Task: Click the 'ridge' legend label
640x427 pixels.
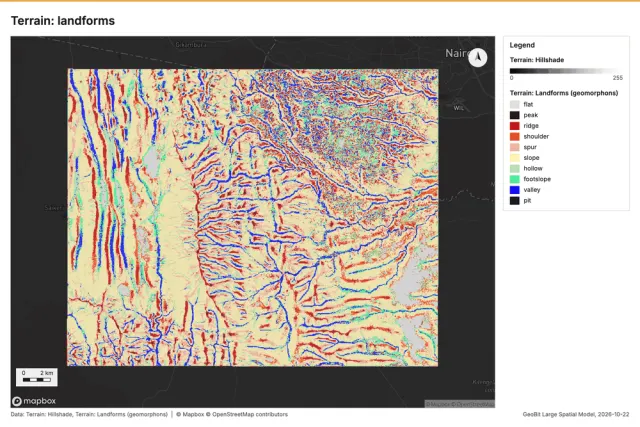Action: (531, 126)
